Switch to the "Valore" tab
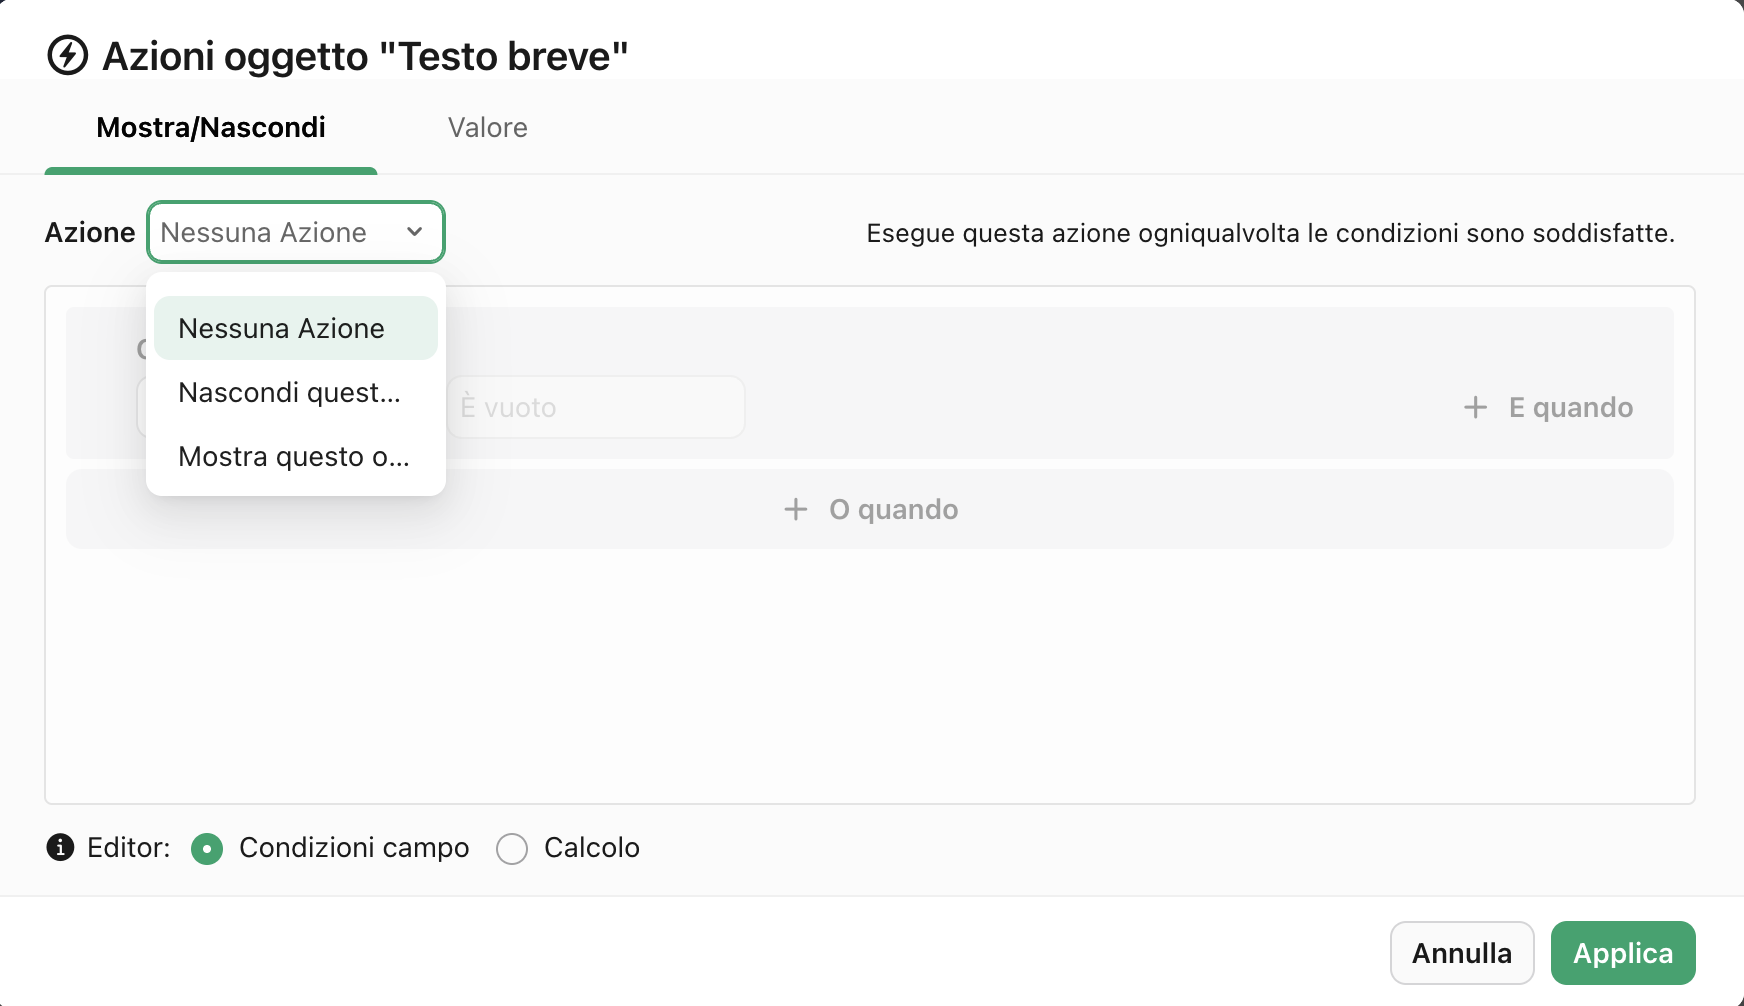 (487, 127)
